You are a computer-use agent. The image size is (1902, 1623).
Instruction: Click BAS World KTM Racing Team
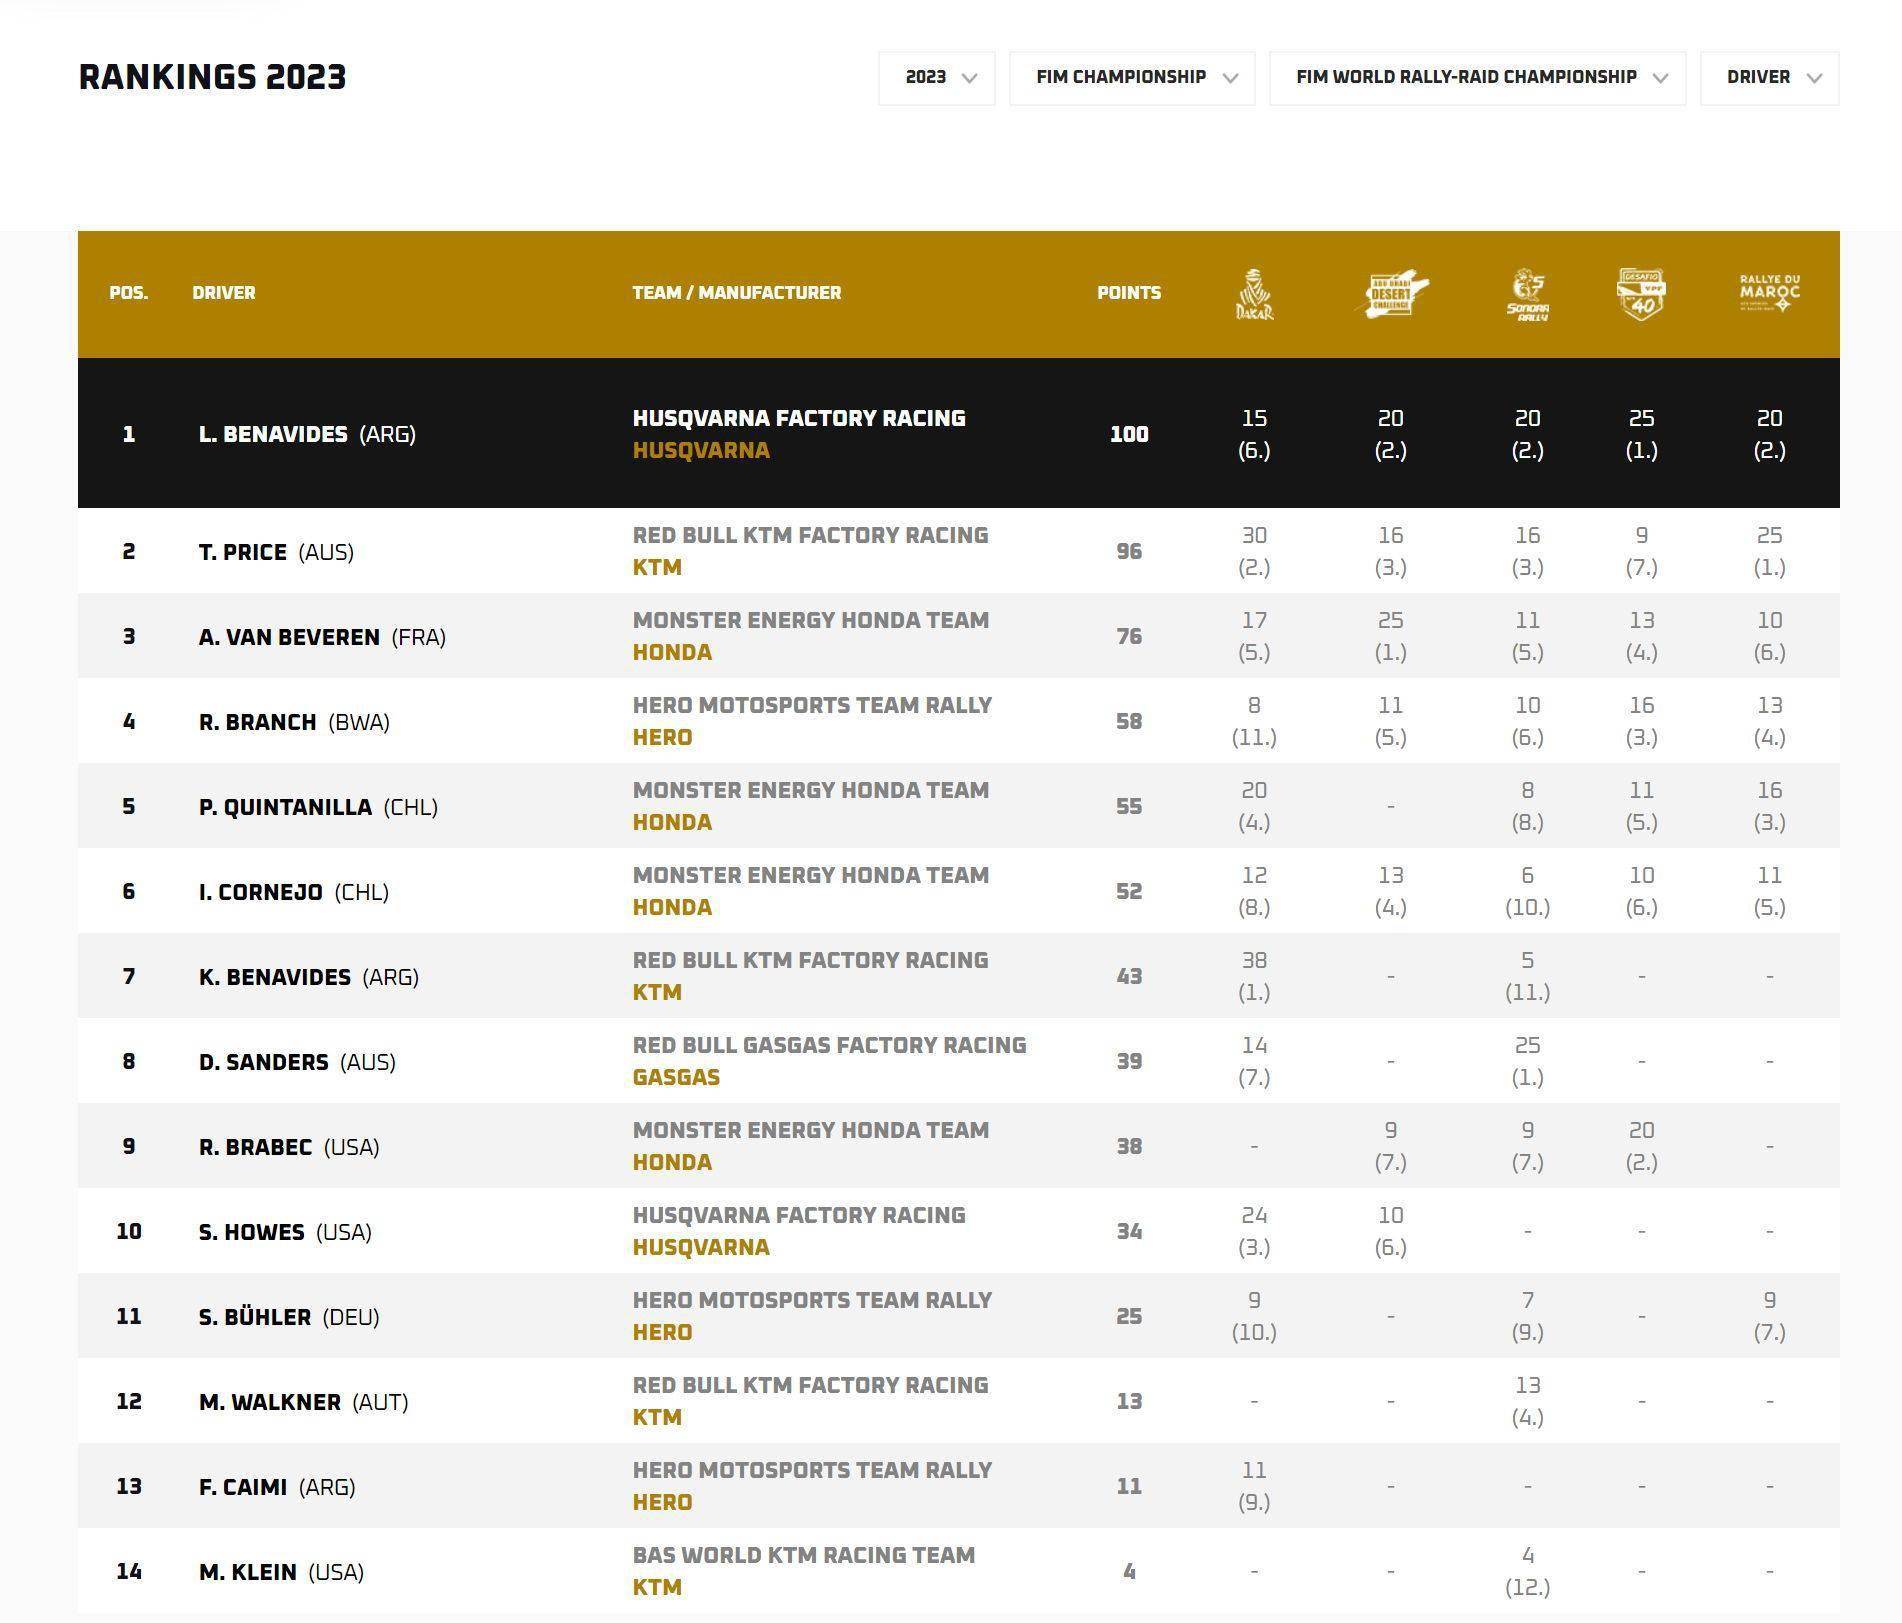tap(803, 1555)
